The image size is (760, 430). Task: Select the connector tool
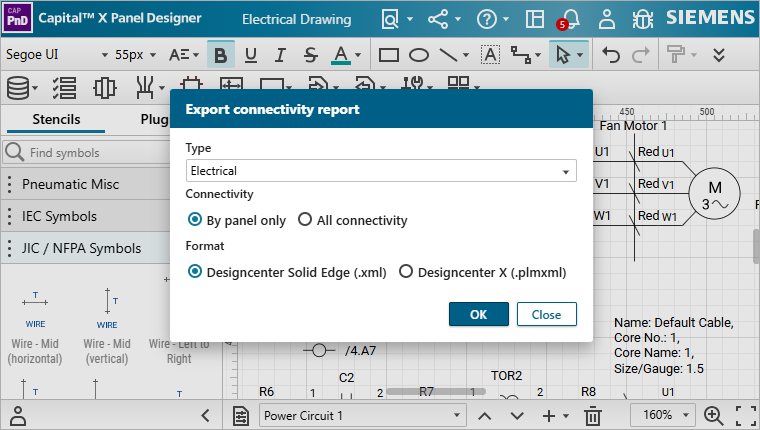pyautogui.click(x=521, y=55)
